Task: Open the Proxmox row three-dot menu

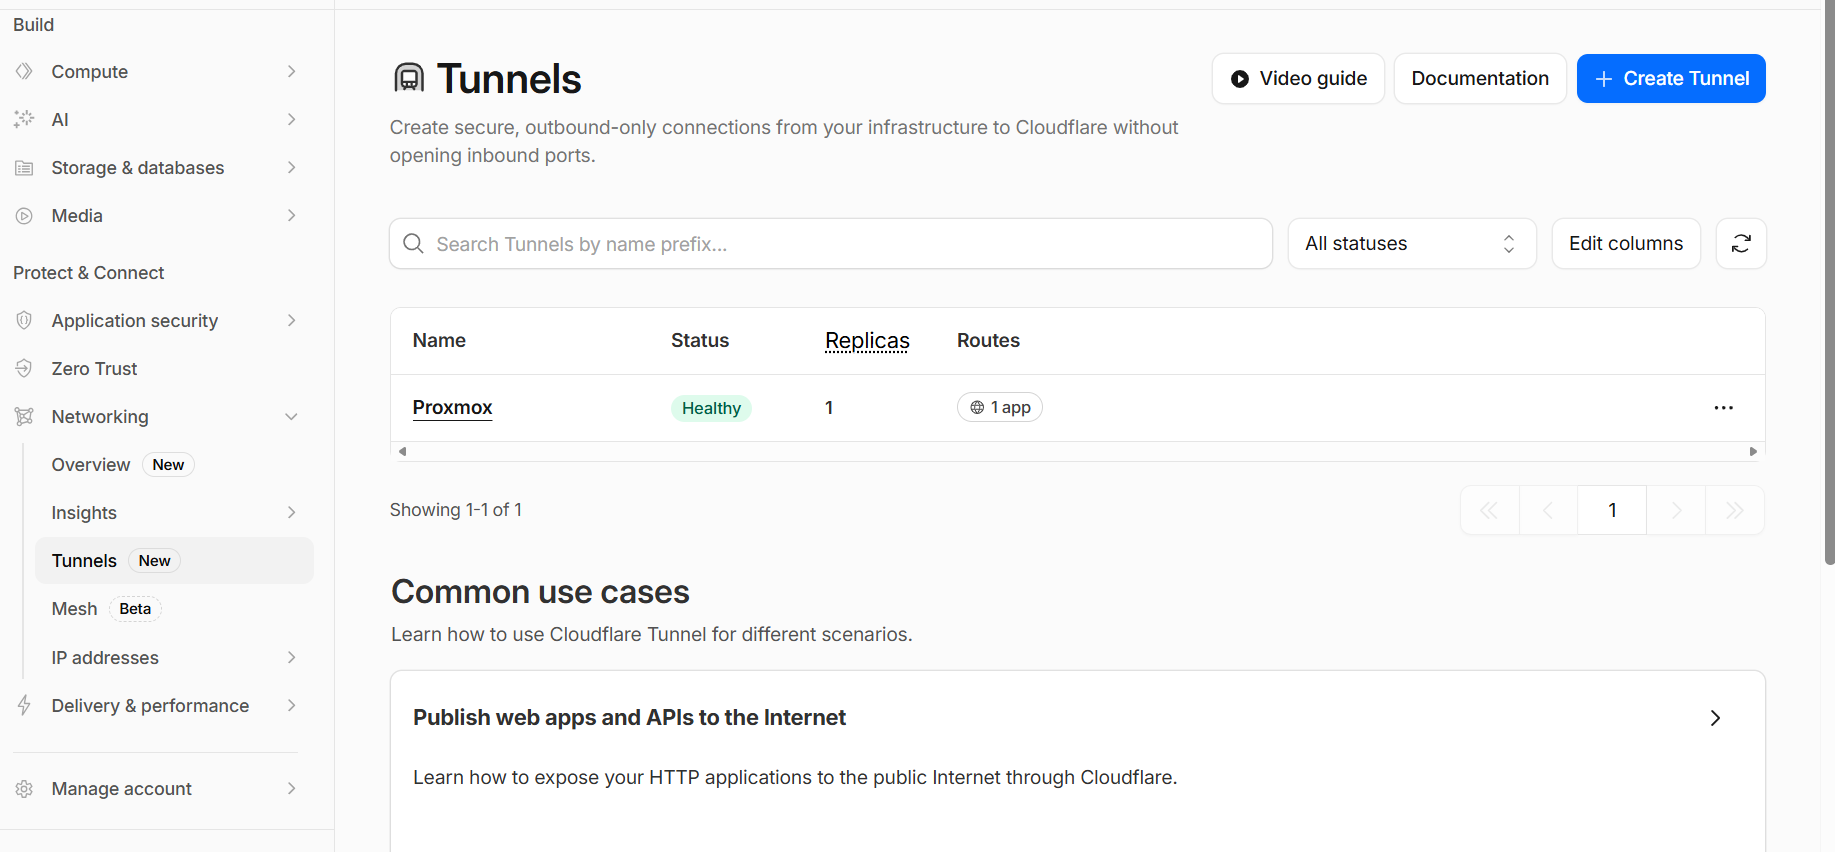Action: (1723, 408)
